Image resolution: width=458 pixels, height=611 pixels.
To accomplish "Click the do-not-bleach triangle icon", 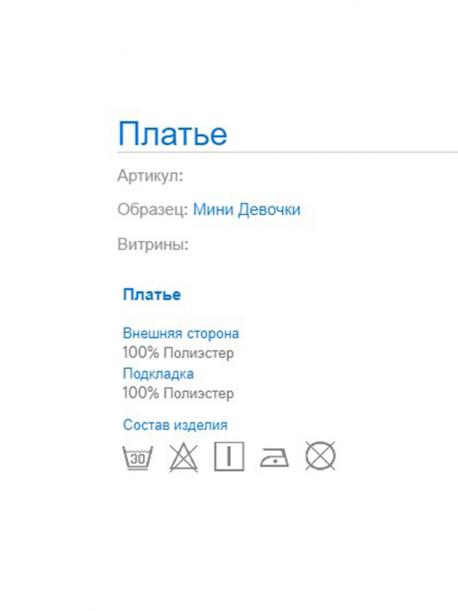I will (x=184, y=457).
